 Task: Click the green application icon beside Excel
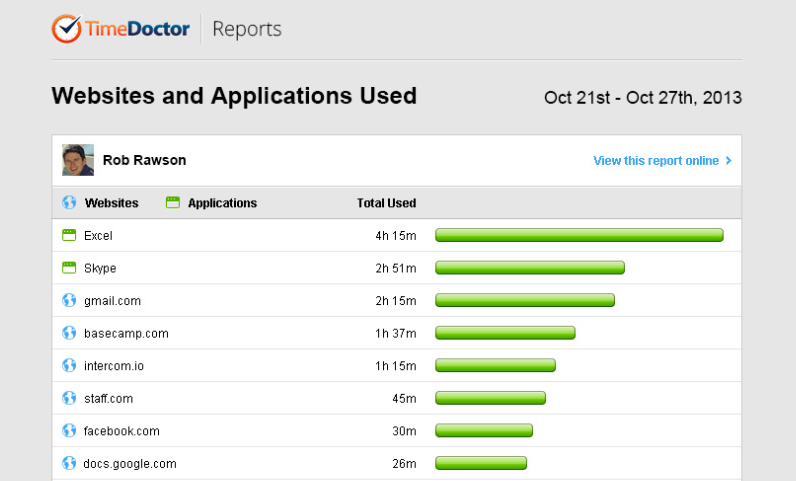pos(69,235)
